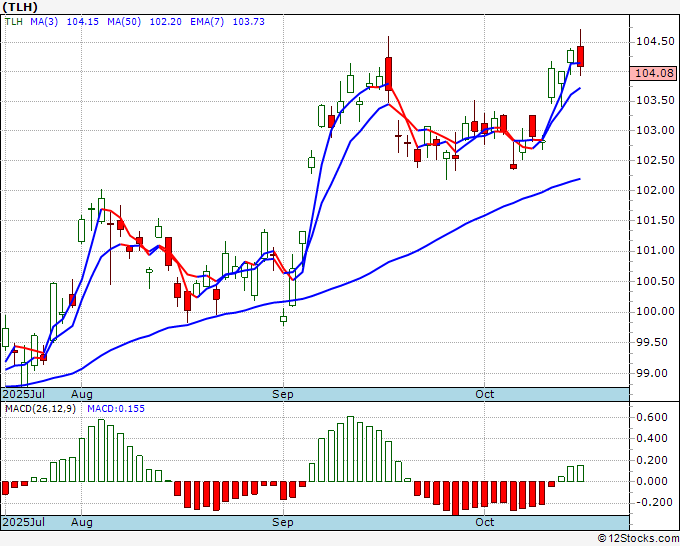Screen dimensions: 680x546
Task: Click the 0.400 MACD axis label
Action: 651,438
